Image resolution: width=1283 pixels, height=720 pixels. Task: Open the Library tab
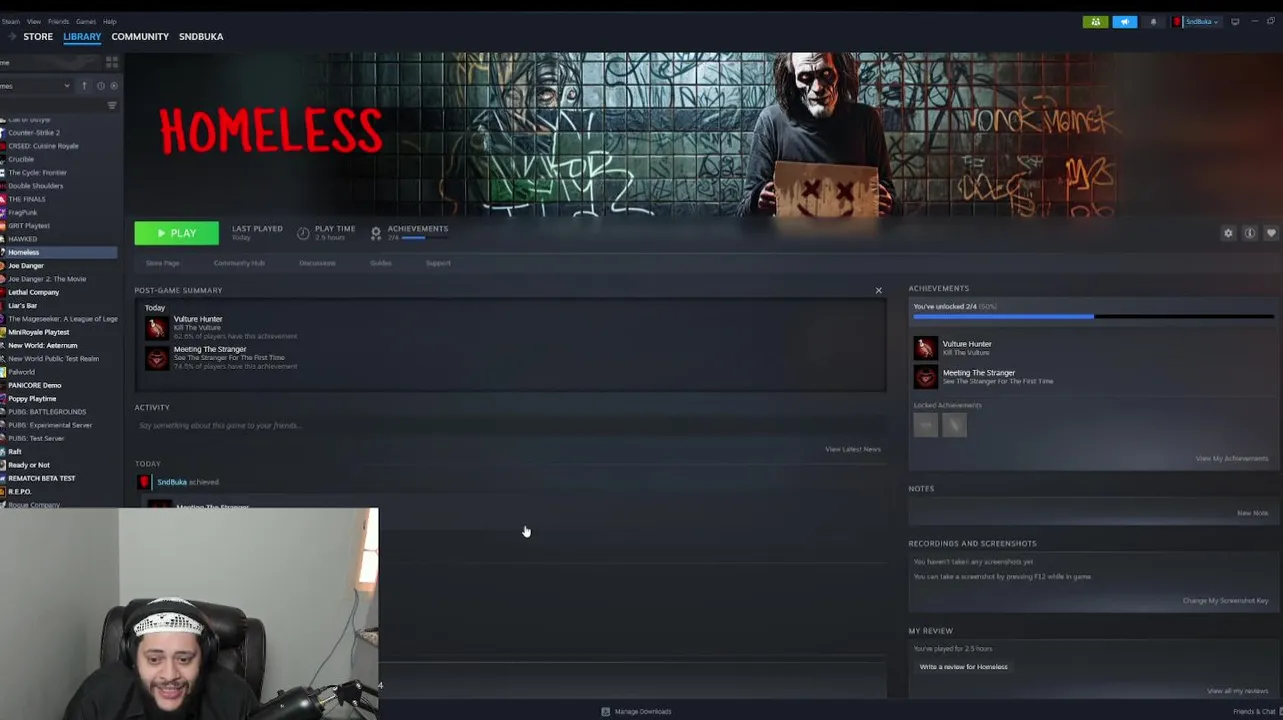click(82, 37)
